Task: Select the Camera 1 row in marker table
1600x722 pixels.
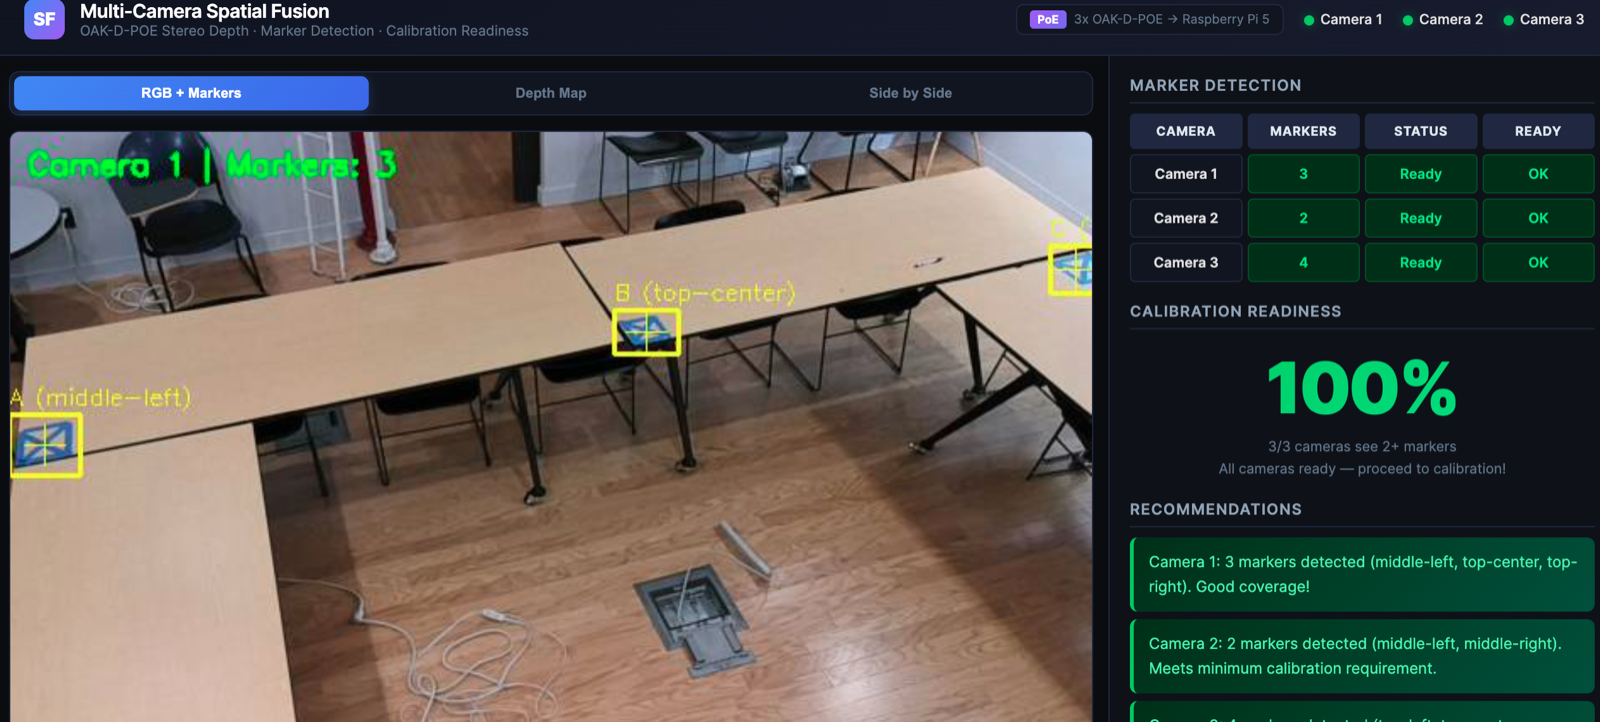Action: [x=1362, y=174]
